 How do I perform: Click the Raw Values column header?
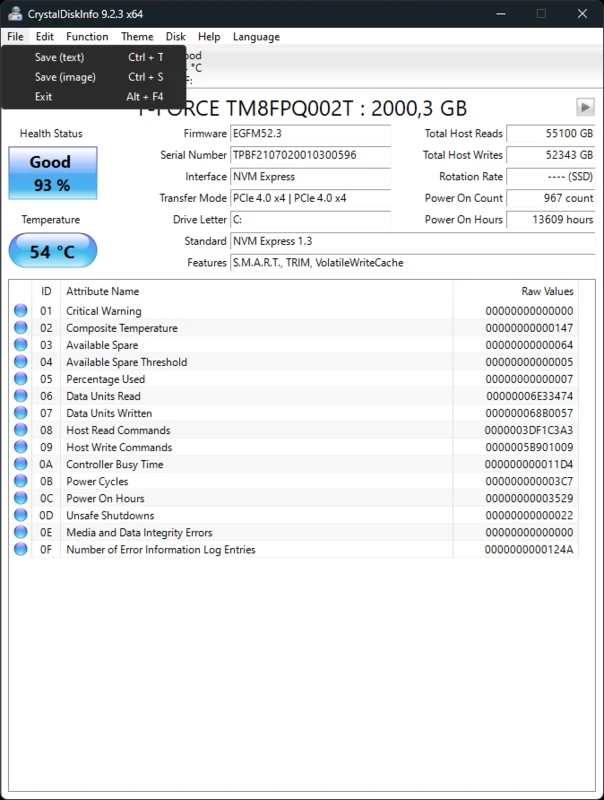547,291
